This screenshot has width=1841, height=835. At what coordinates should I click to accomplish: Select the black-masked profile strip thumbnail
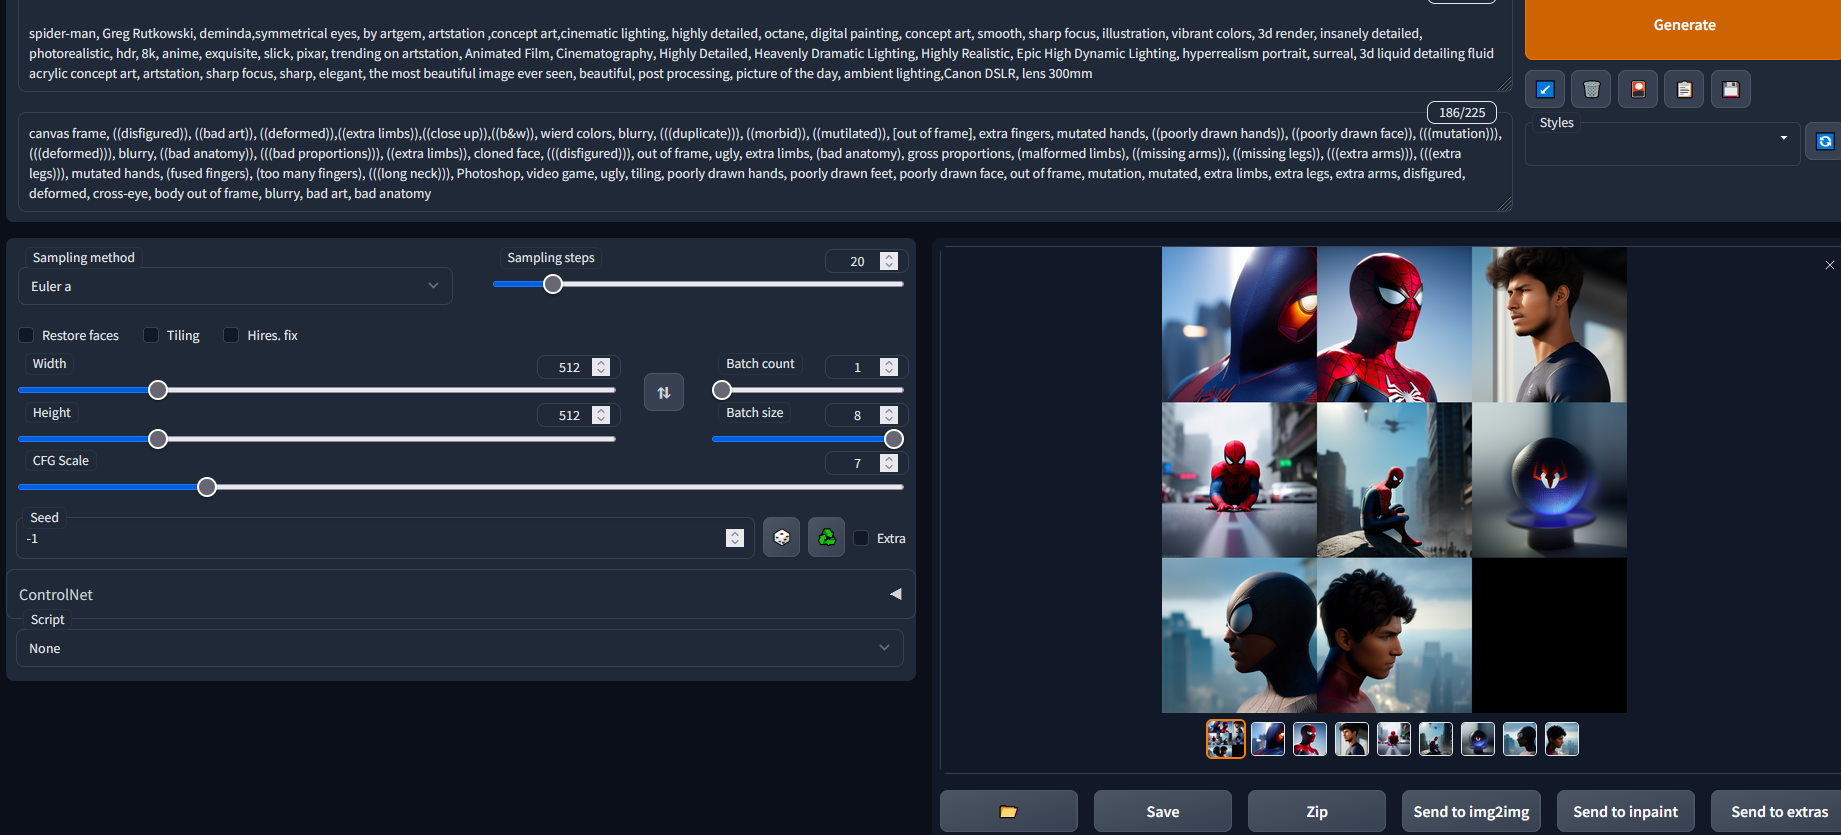[x=1519, y=739]
